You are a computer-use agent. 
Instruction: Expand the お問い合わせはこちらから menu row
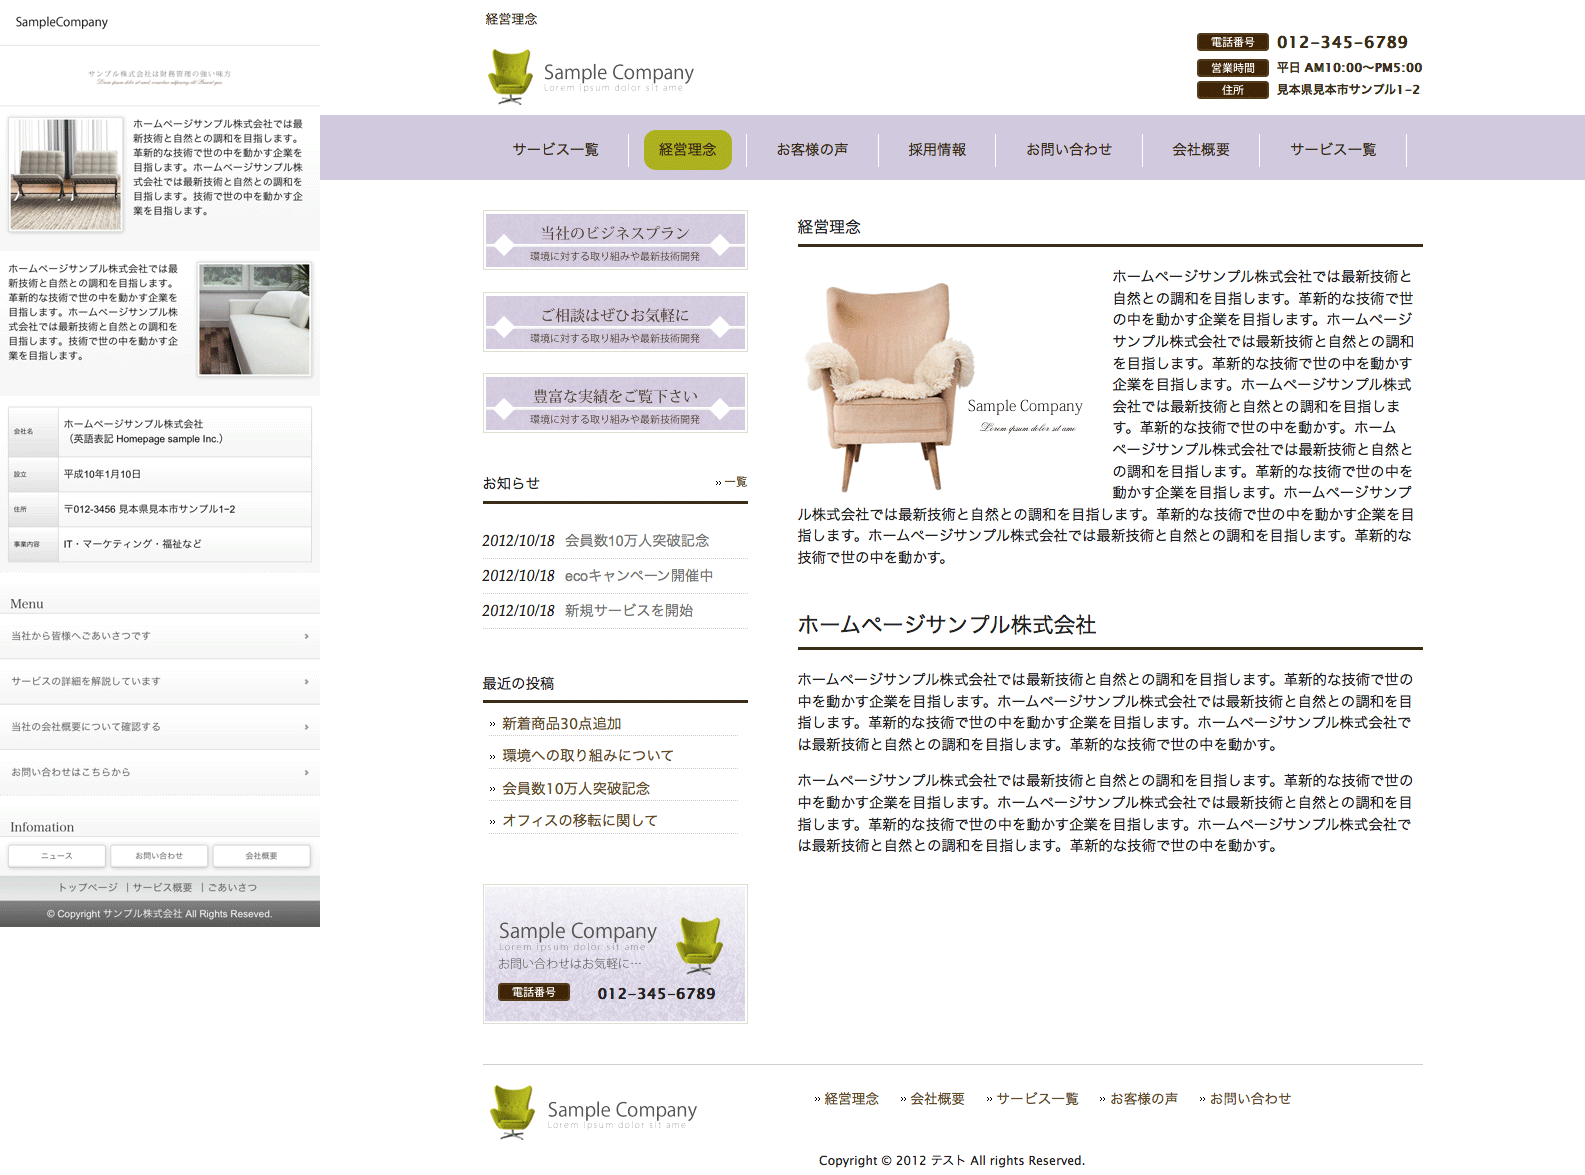pyautogui.click(x=160, y=773)
